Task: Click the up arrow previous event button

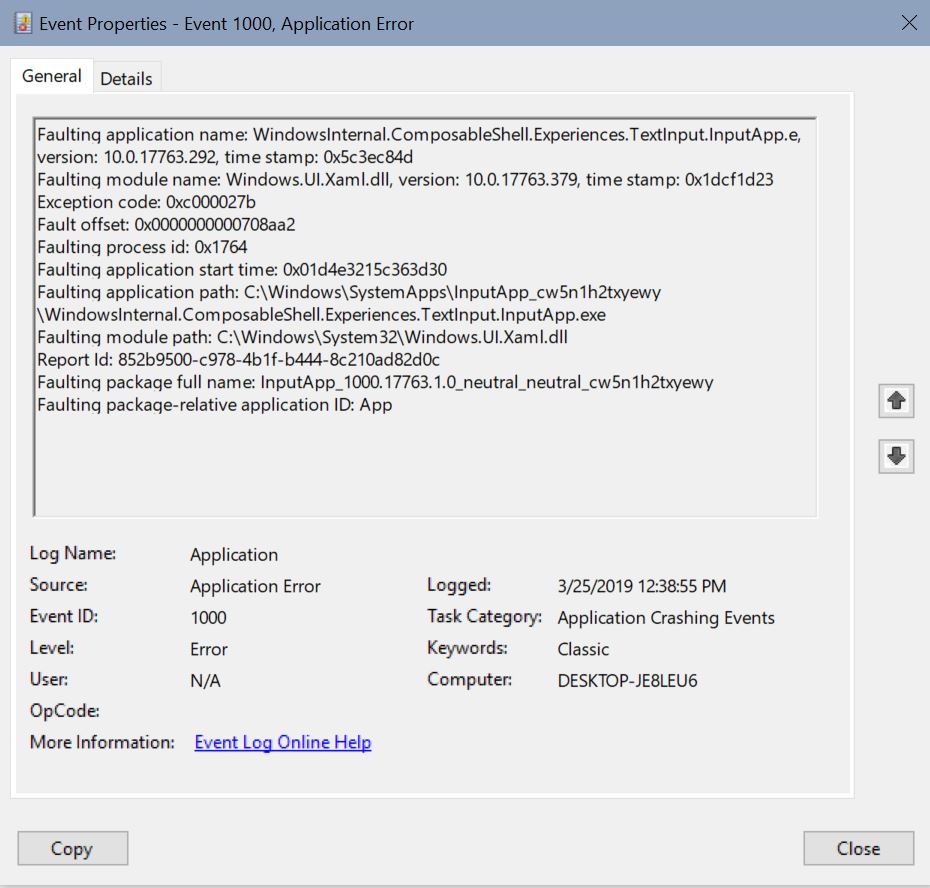Action: (x=896, y=401)
